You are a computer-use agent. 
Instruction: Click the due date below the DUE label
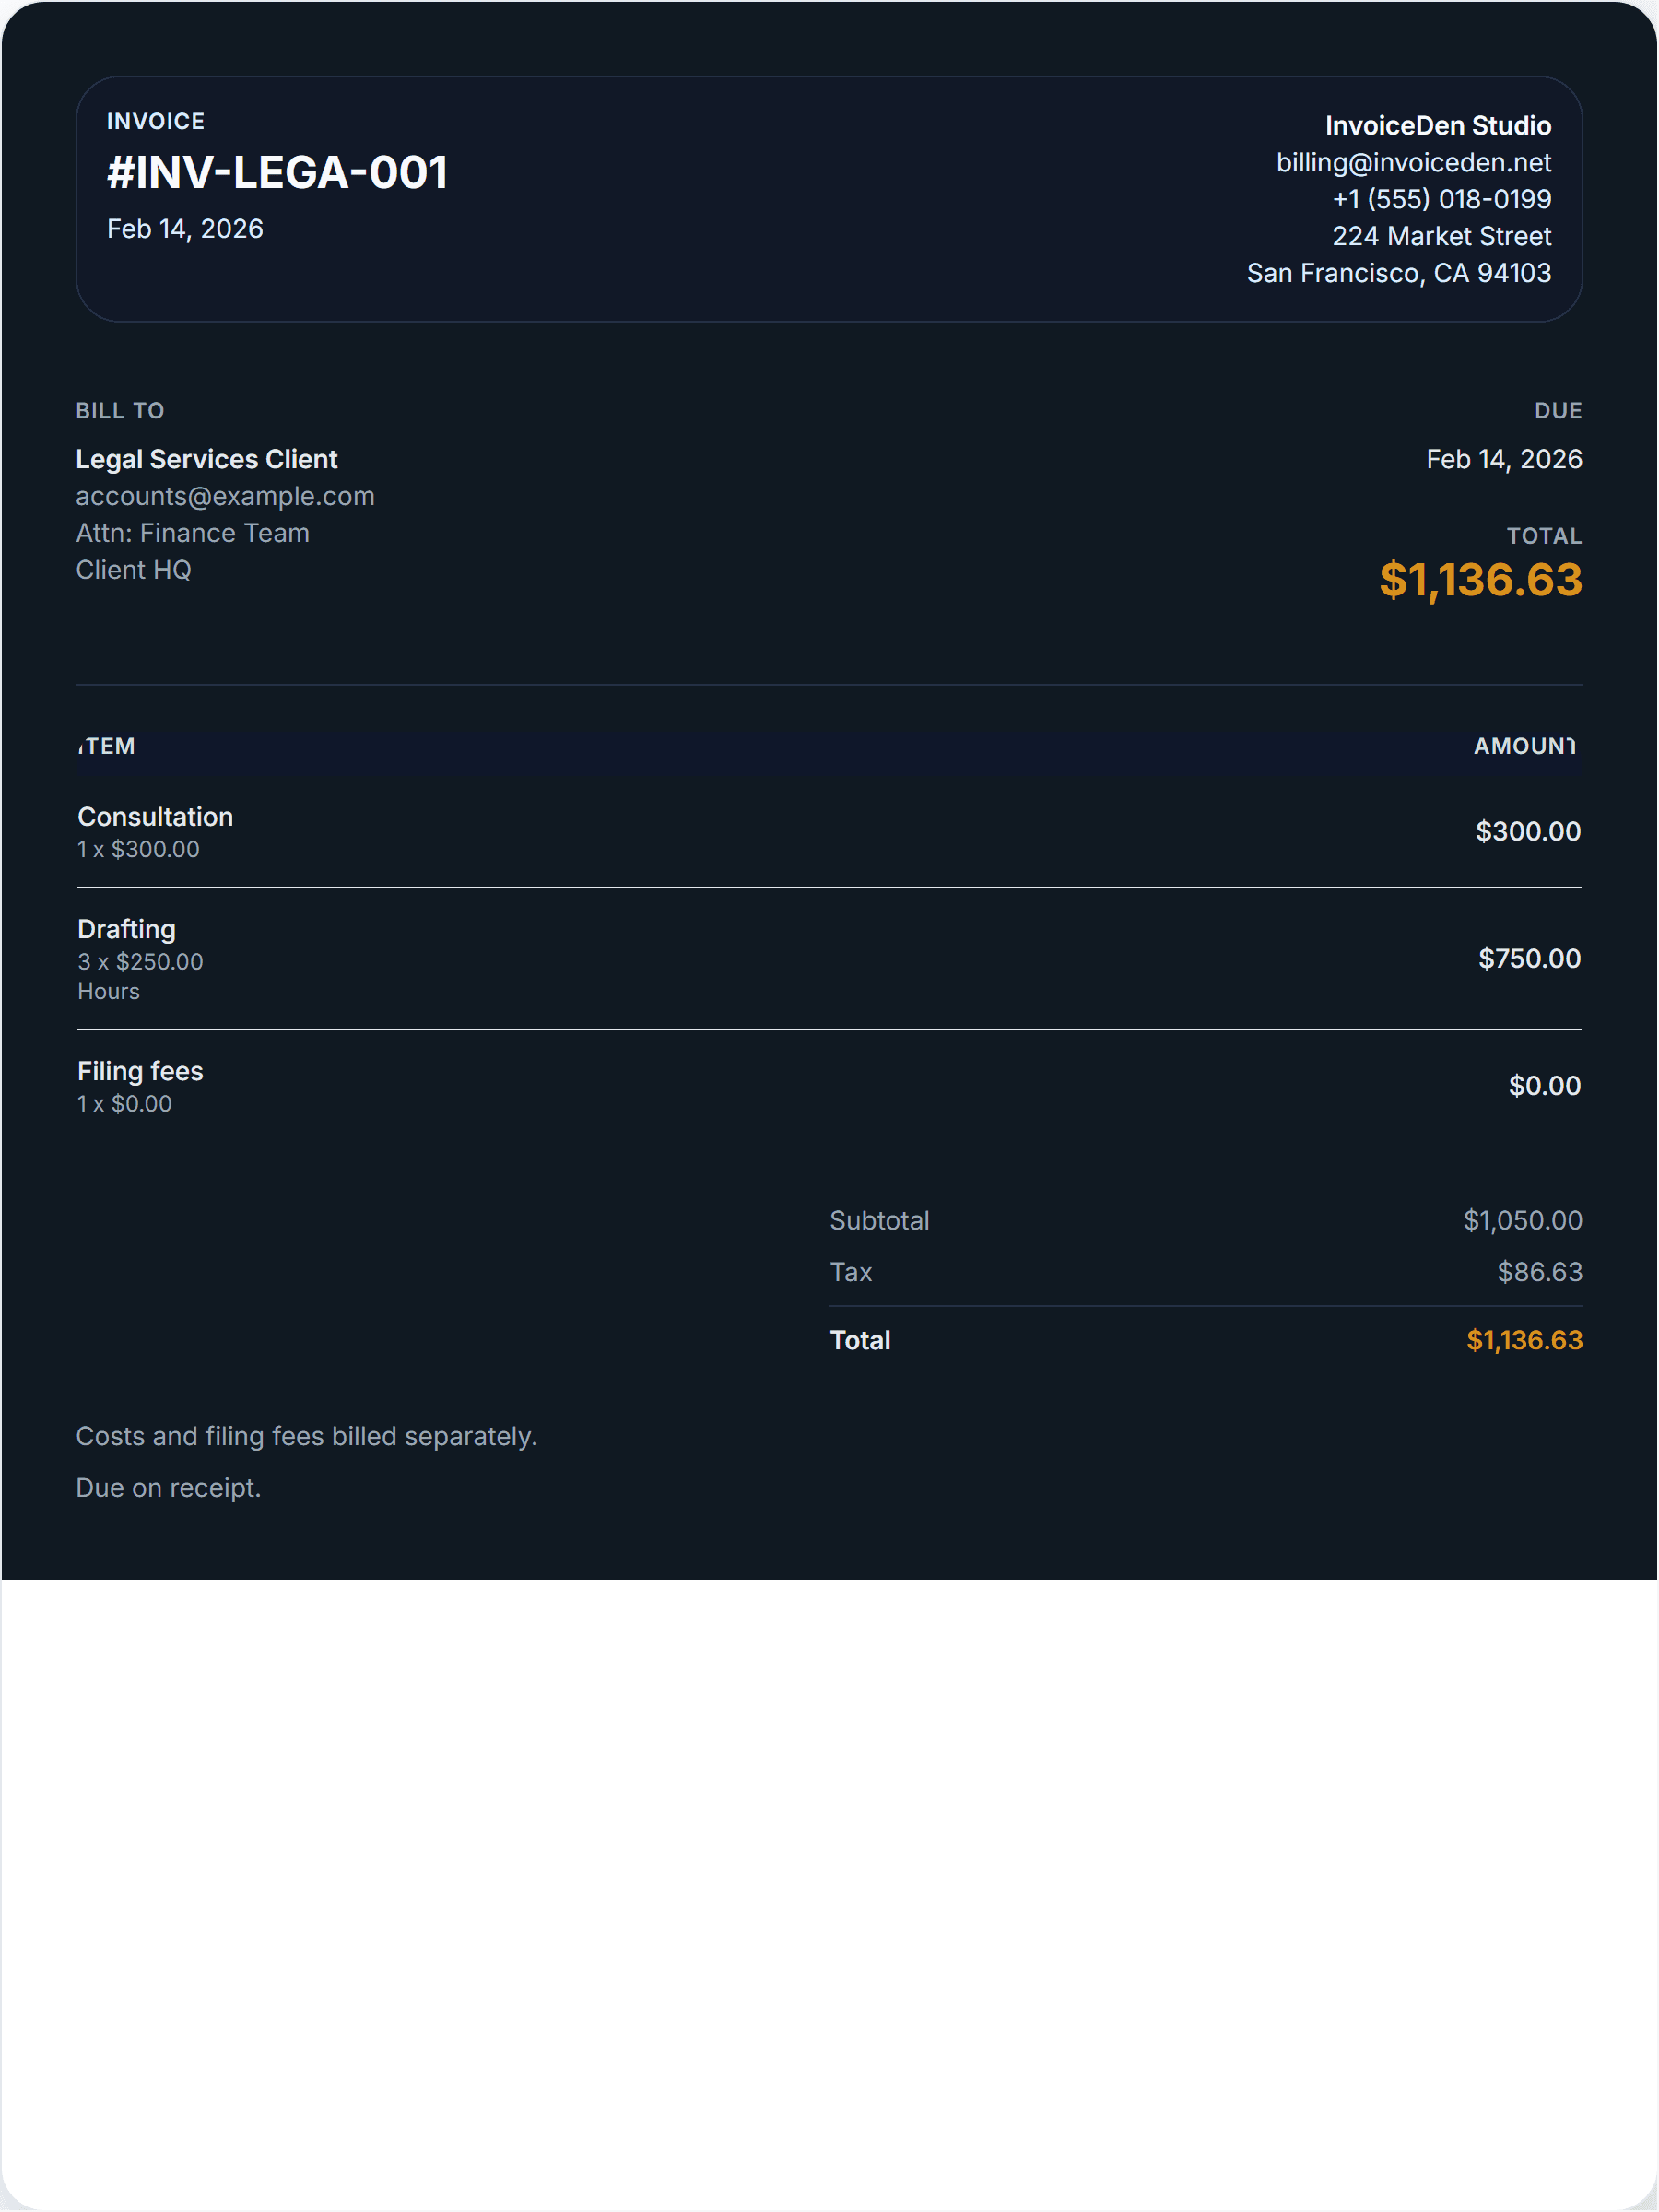1503,459
